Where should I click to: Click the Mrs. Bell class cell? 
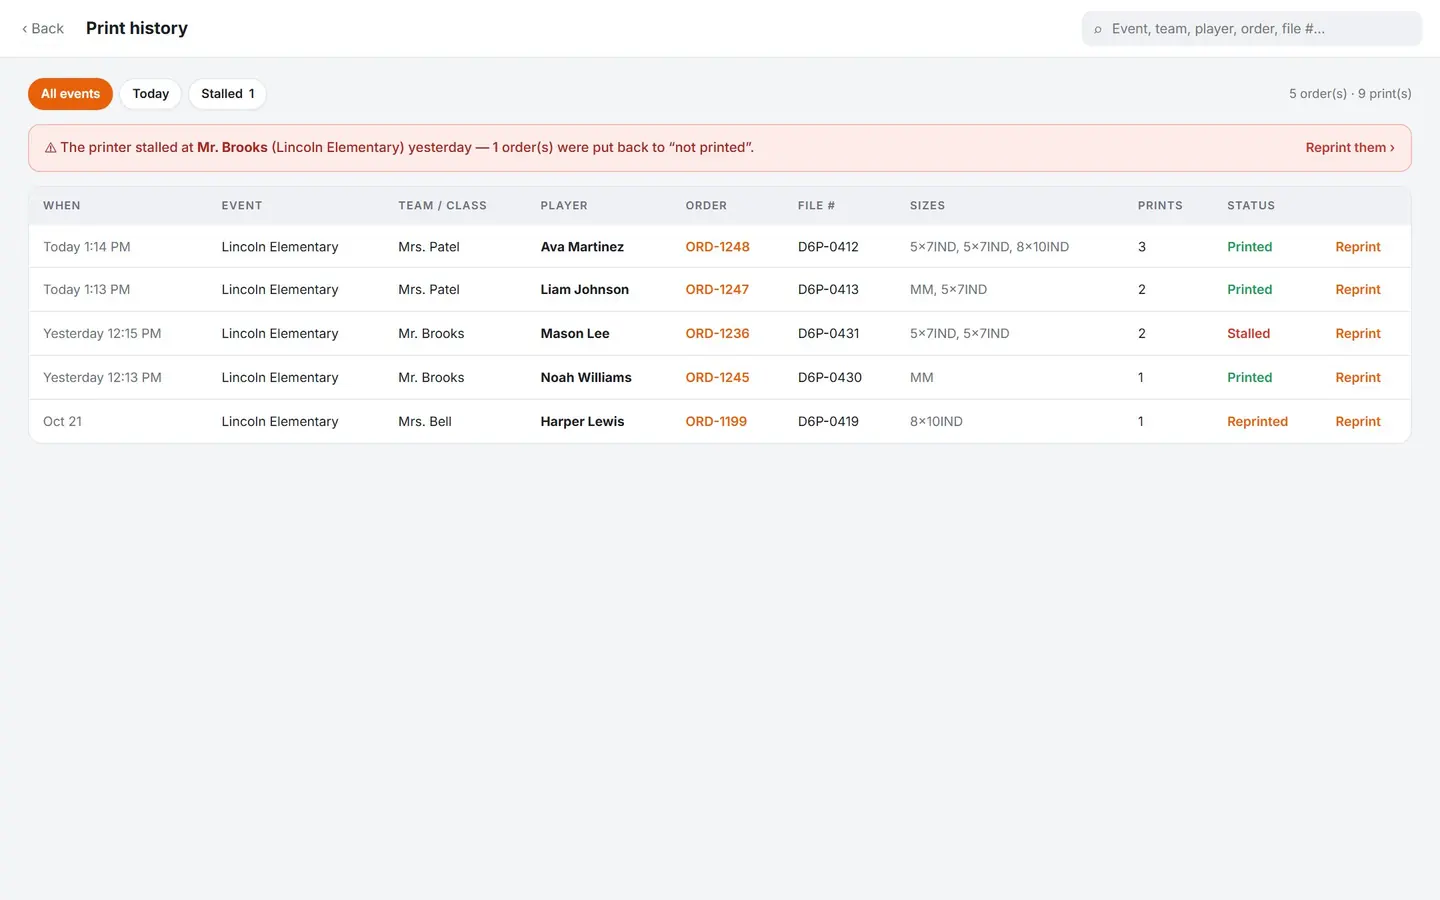pos(425,422)
